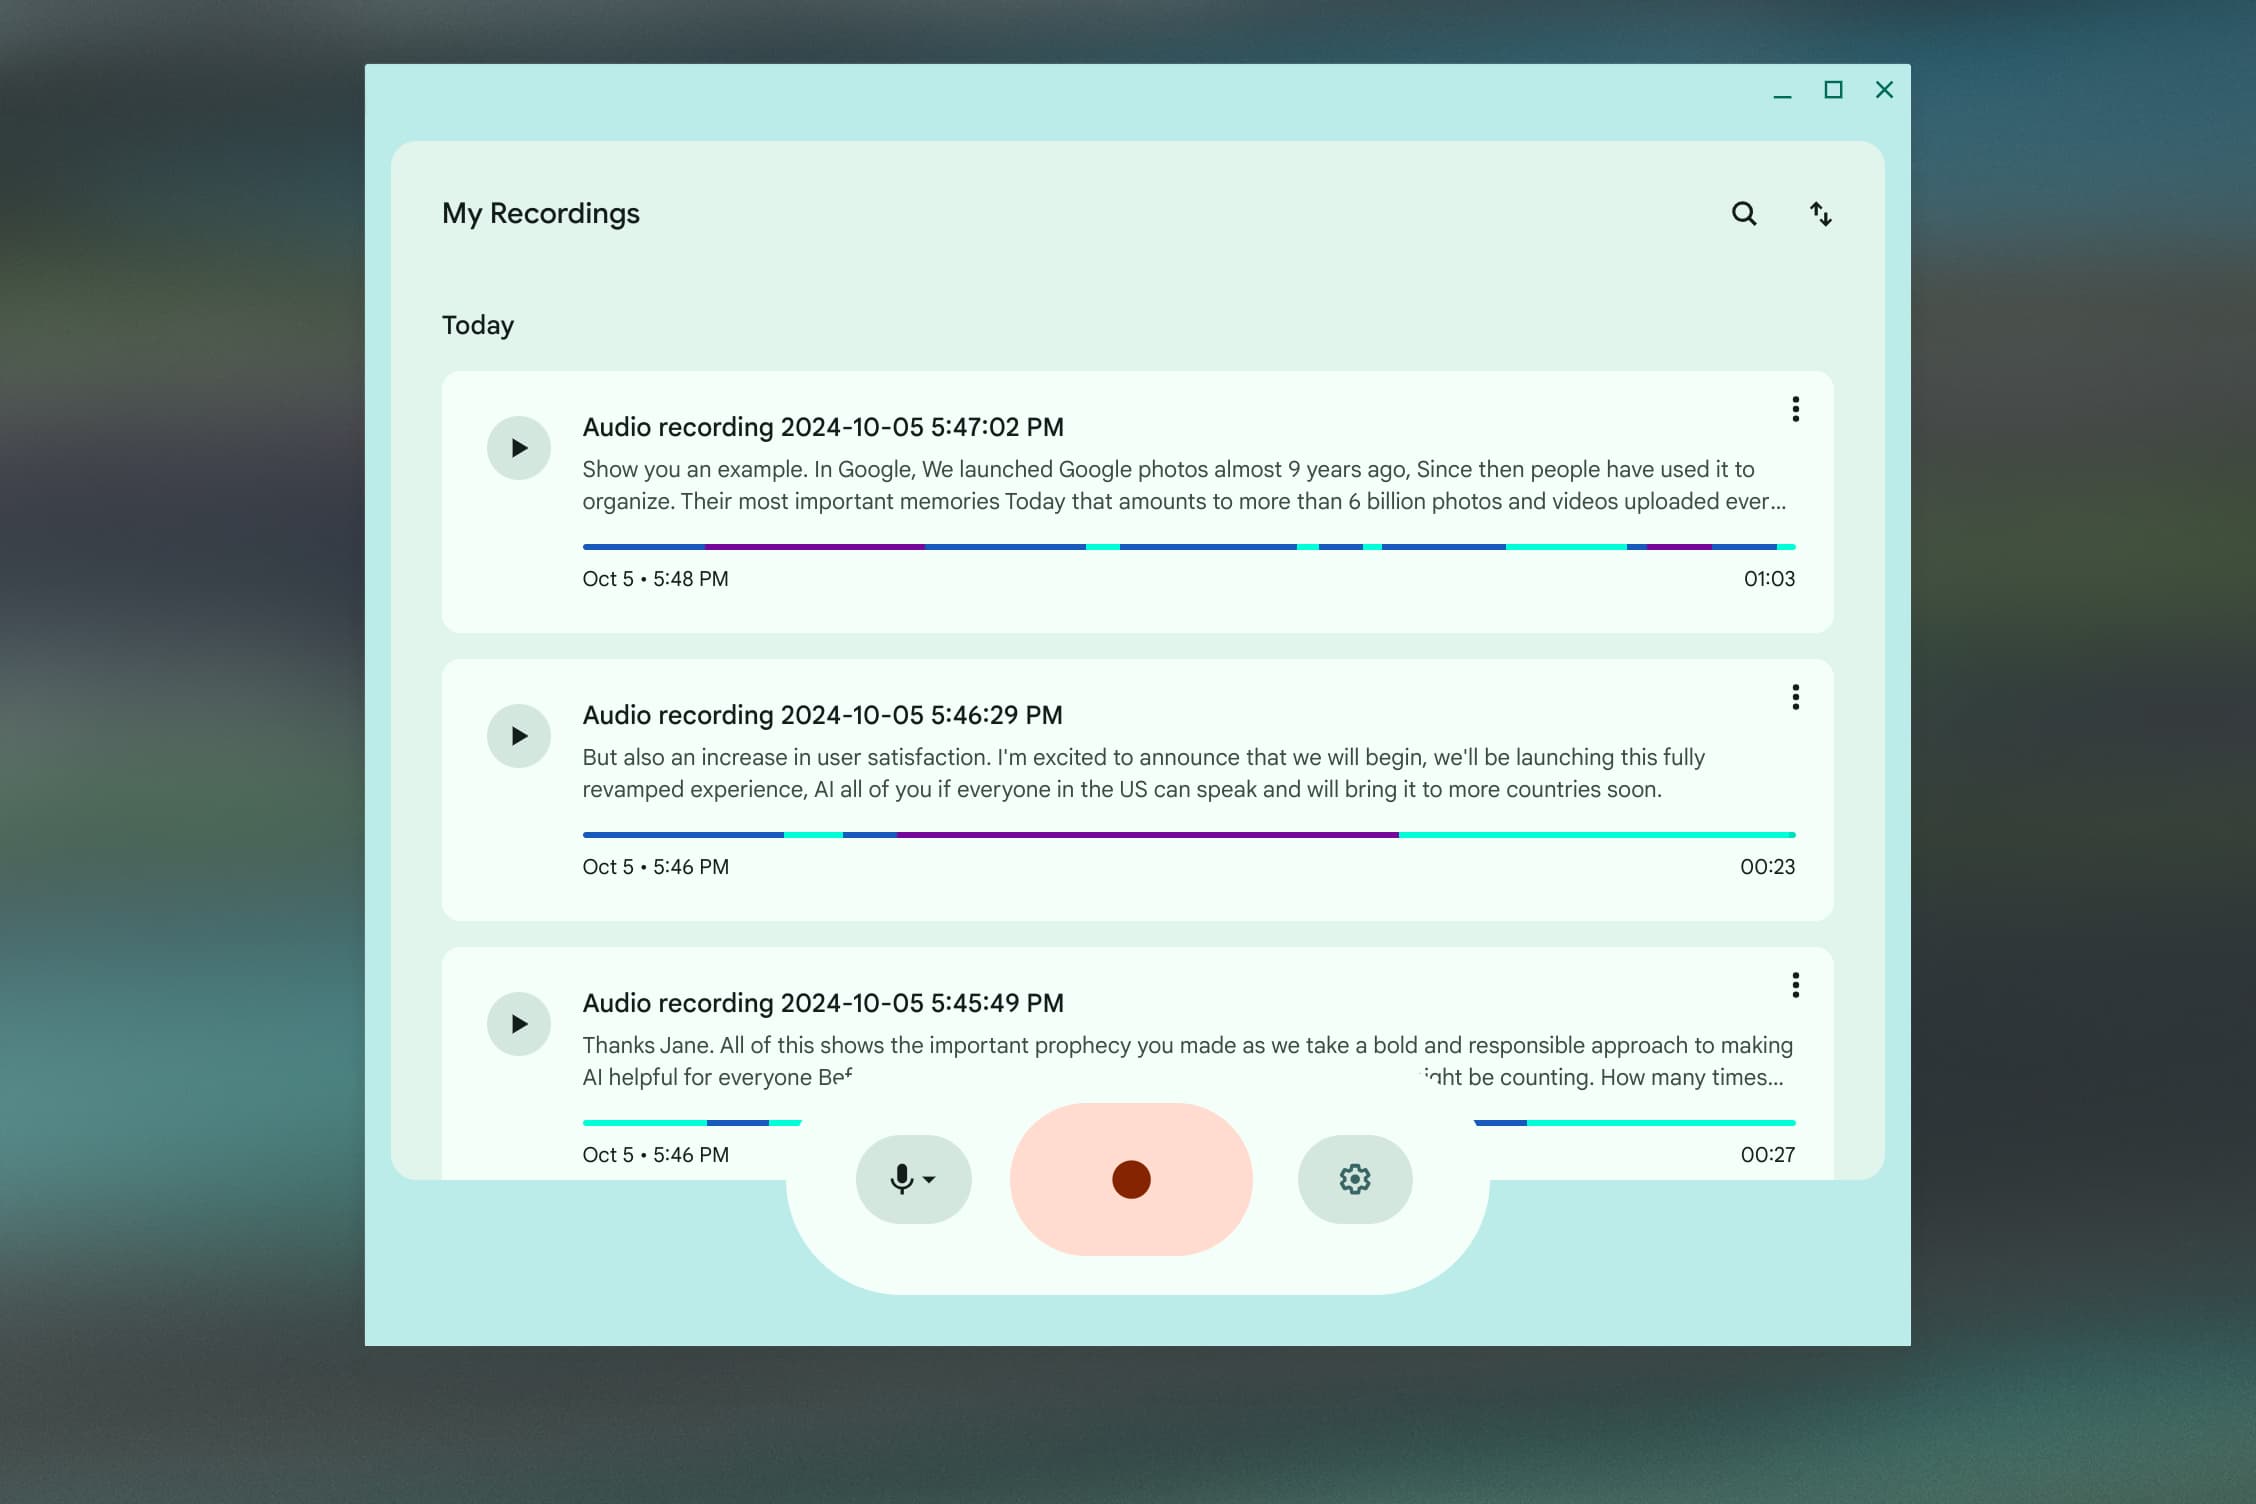Expand the microphone selection dropdown
The height and width of the screenshot is (1504, 2256).
928,1182
